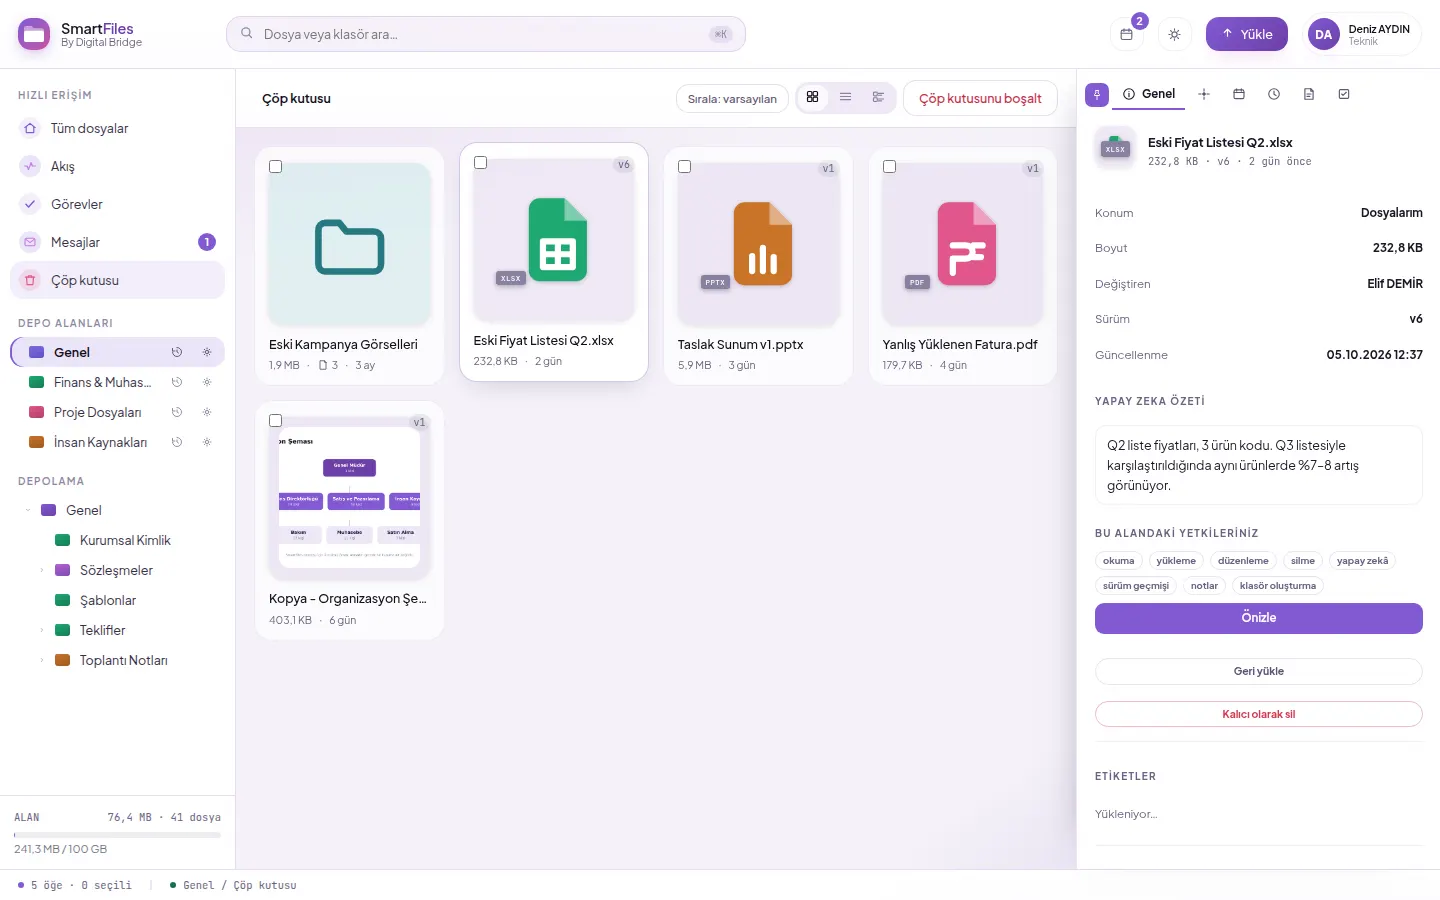Open settings gear for Proje Dosyaları
Viewport: 1440px width, 900px height.
click(x=207, y=412)
